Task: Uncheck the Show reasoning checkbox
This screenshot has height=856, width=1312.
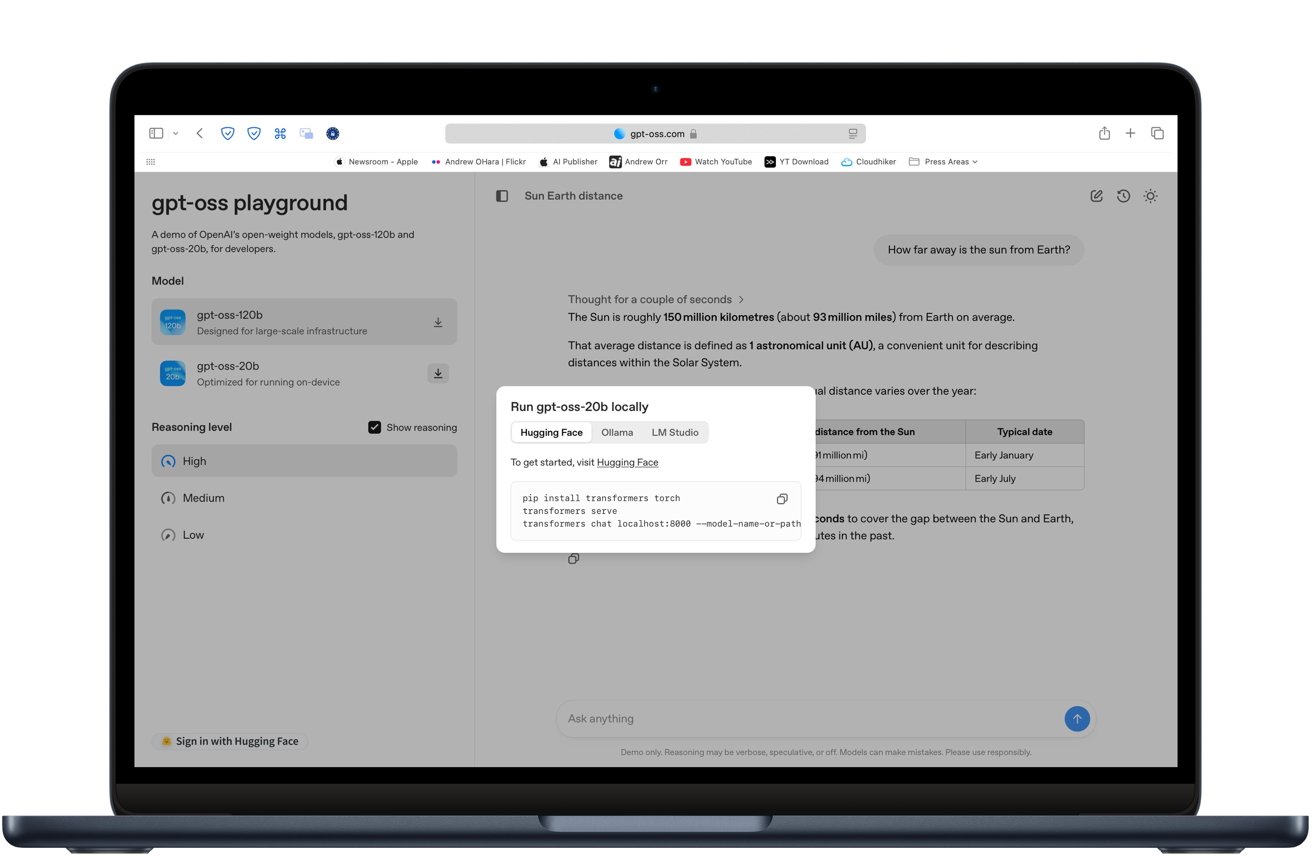Action: tap(375, 427)
